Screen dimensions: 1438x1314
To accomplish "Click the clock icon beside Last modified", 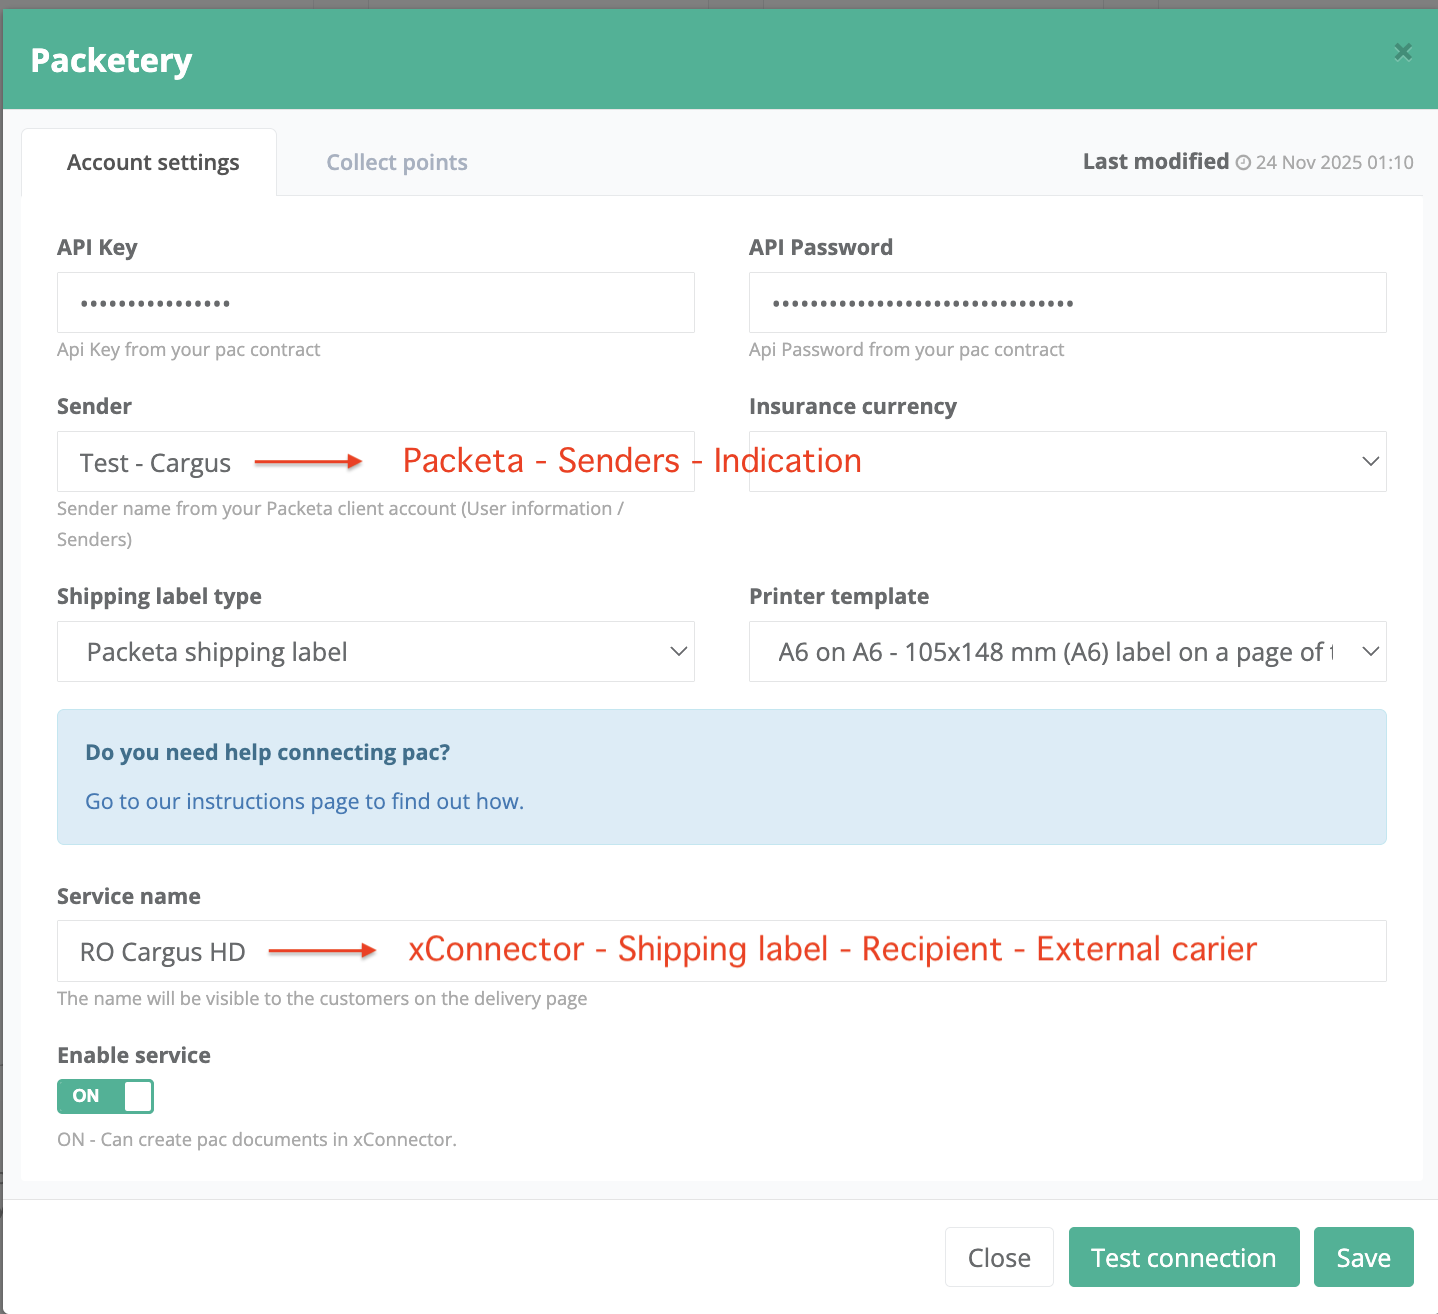I will (x=1243, y=163).
